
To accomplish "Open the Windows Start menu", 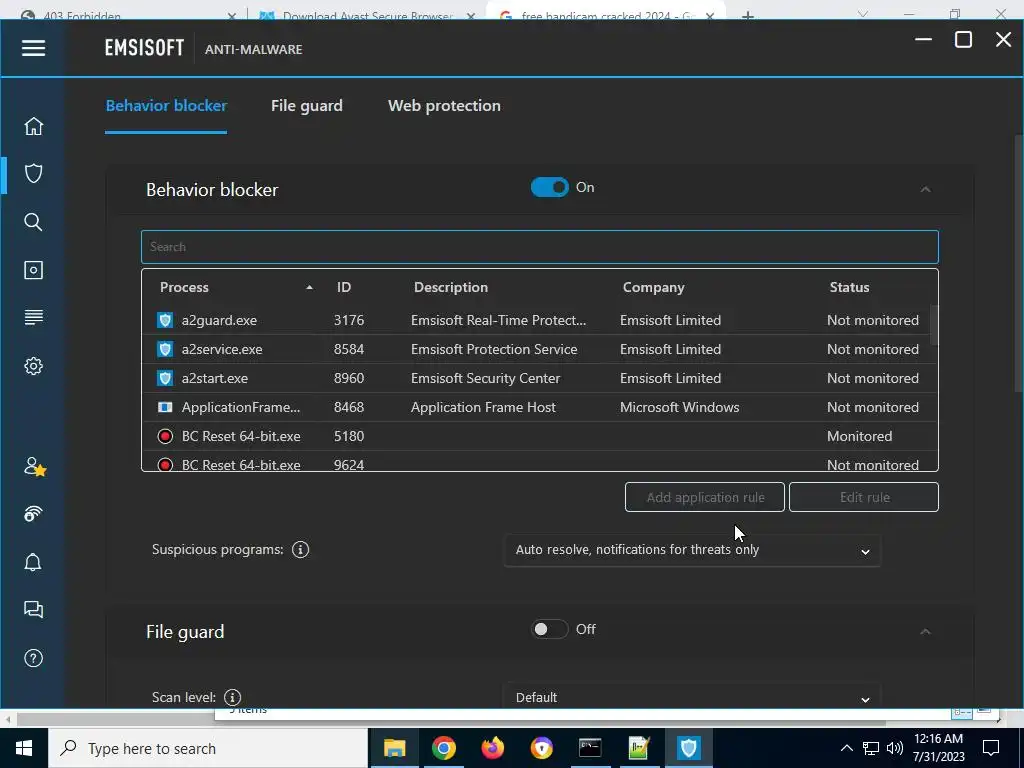I will coord(24,748).
